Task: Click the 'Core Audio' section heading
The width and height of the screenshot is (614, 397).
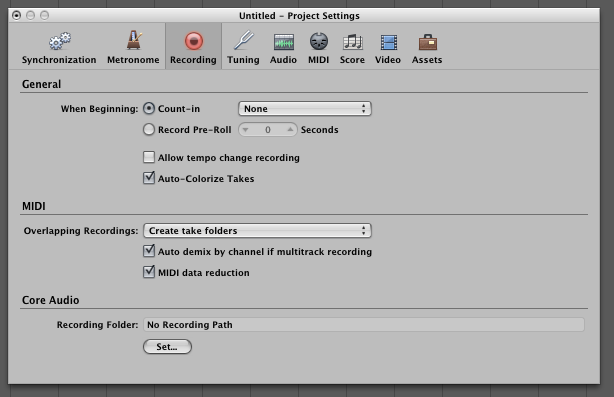Action: tap(51, 300)
